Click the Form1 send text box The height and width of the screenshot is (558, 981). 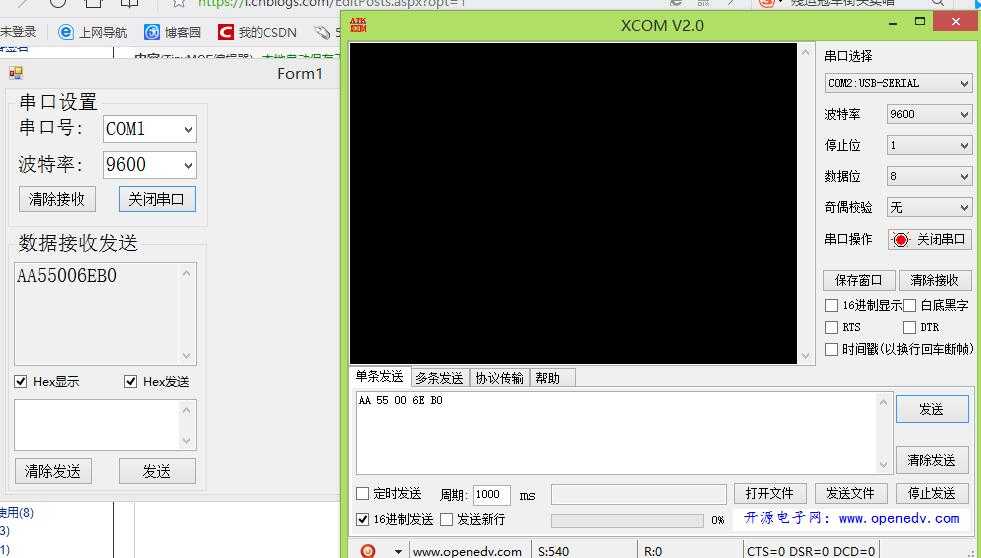point(105,425)
